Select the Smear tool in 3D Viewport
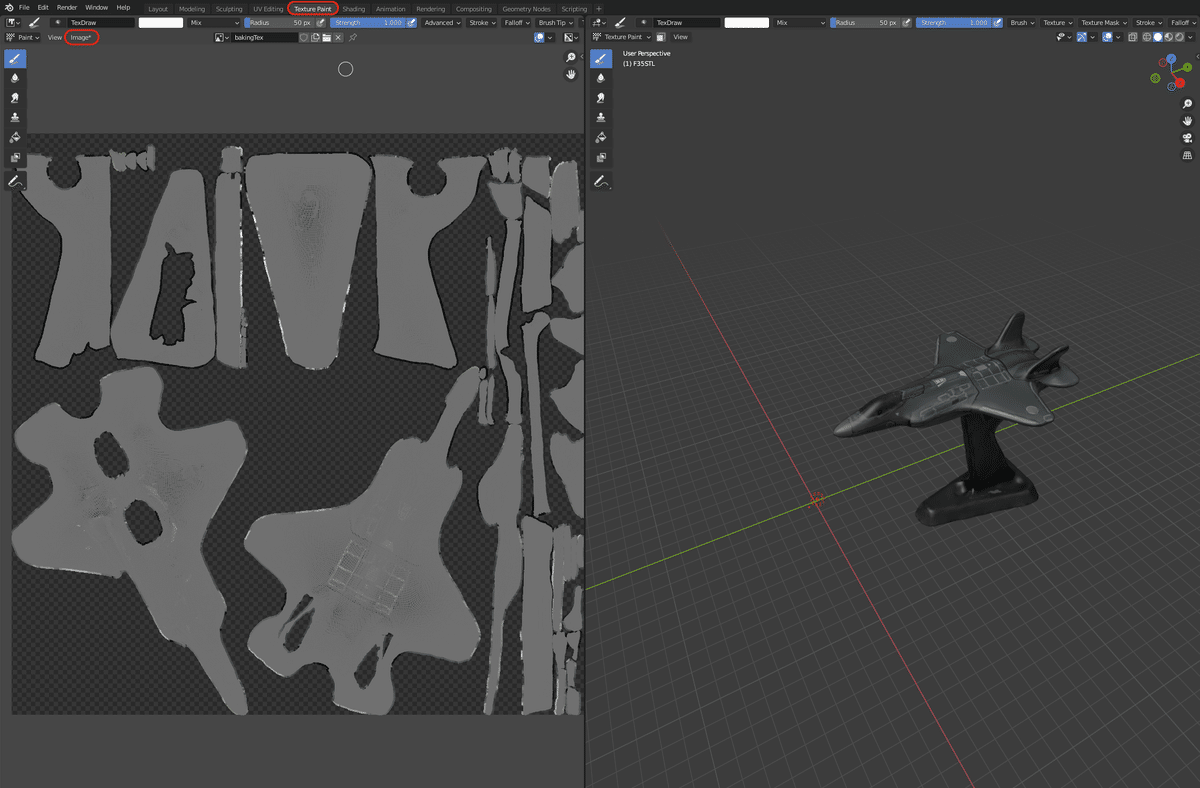The height and width of the screenshot is (788, 1200). [x=601, y=98]
